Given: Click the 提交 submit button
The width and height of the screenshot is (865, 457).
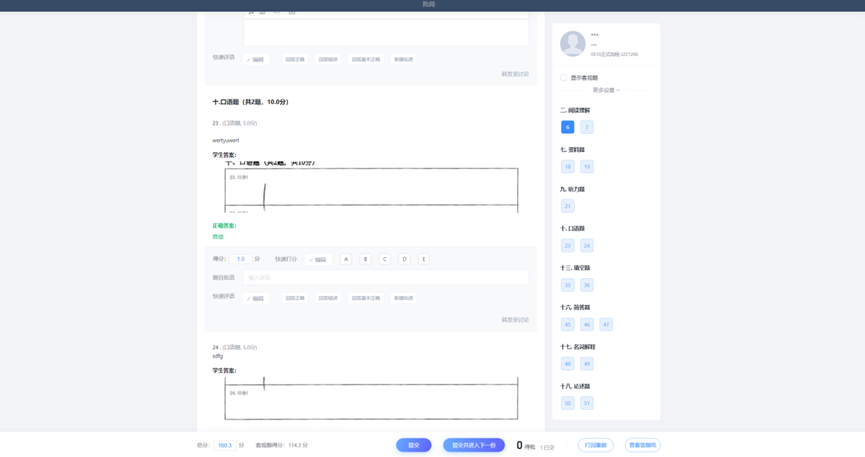Looking at the screenshot, I should (413, 445).
